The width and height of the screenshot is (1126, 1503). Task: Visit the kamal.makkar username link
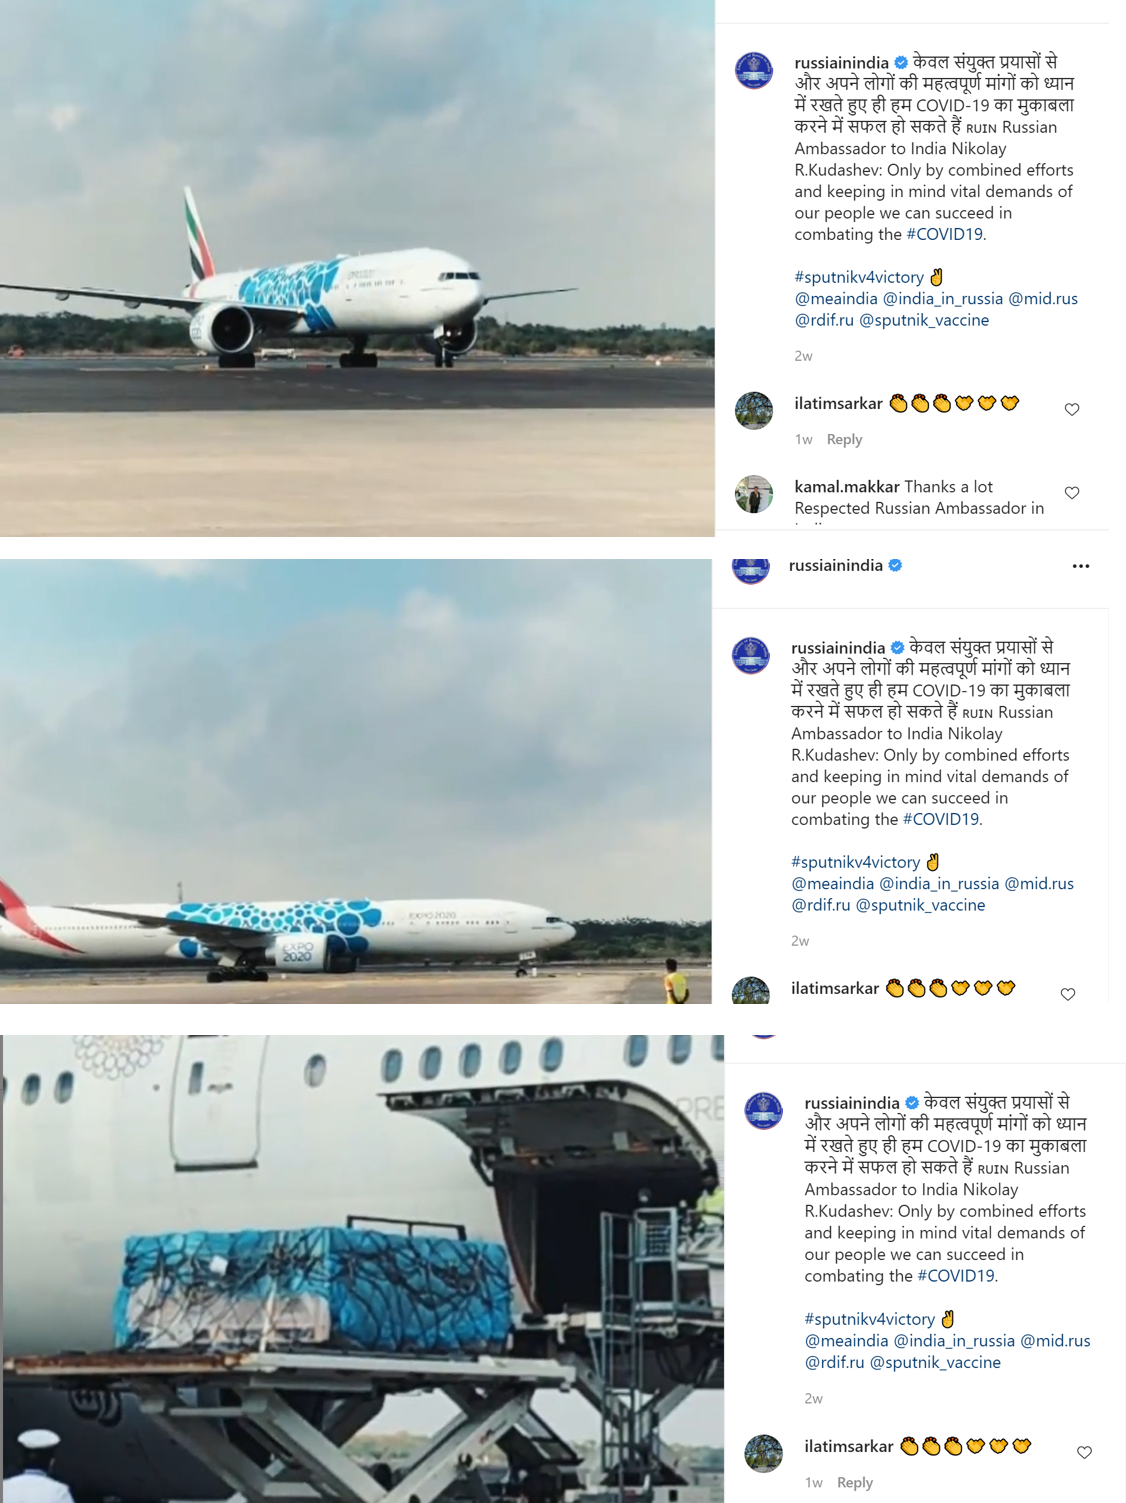tap(847, 487)
